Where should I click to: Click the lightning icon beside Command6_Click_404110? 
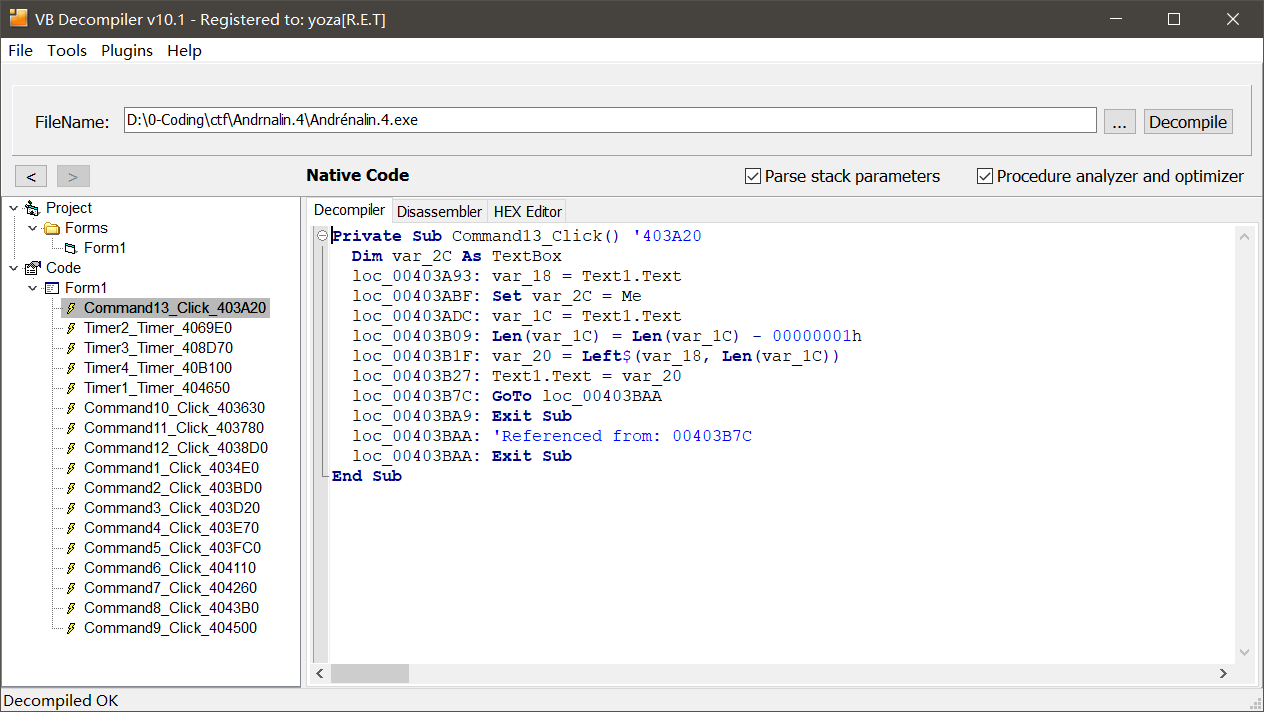point(71,568)
